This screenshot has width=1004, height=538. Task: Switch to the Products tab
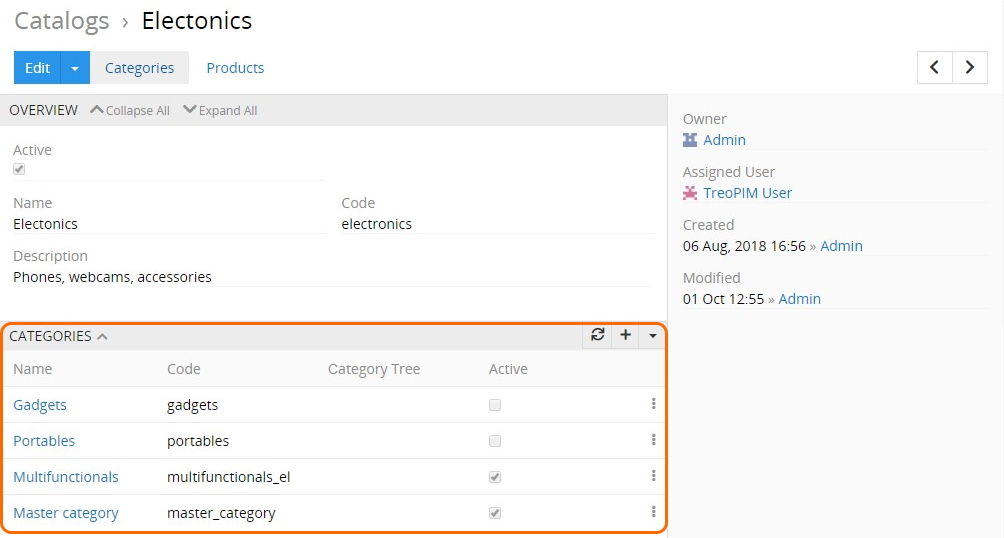click(x=235, y=68)
